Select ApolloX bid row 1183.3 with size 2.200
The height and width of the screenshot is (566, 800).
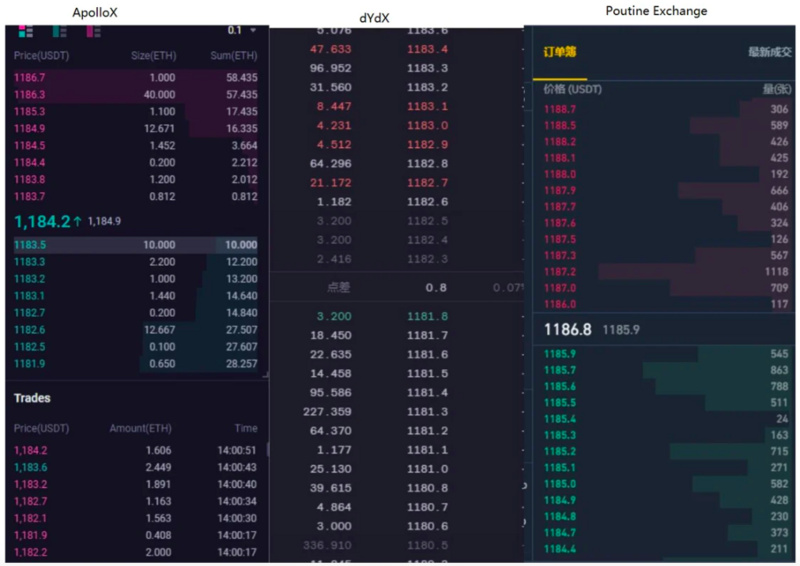pos(136,262)
